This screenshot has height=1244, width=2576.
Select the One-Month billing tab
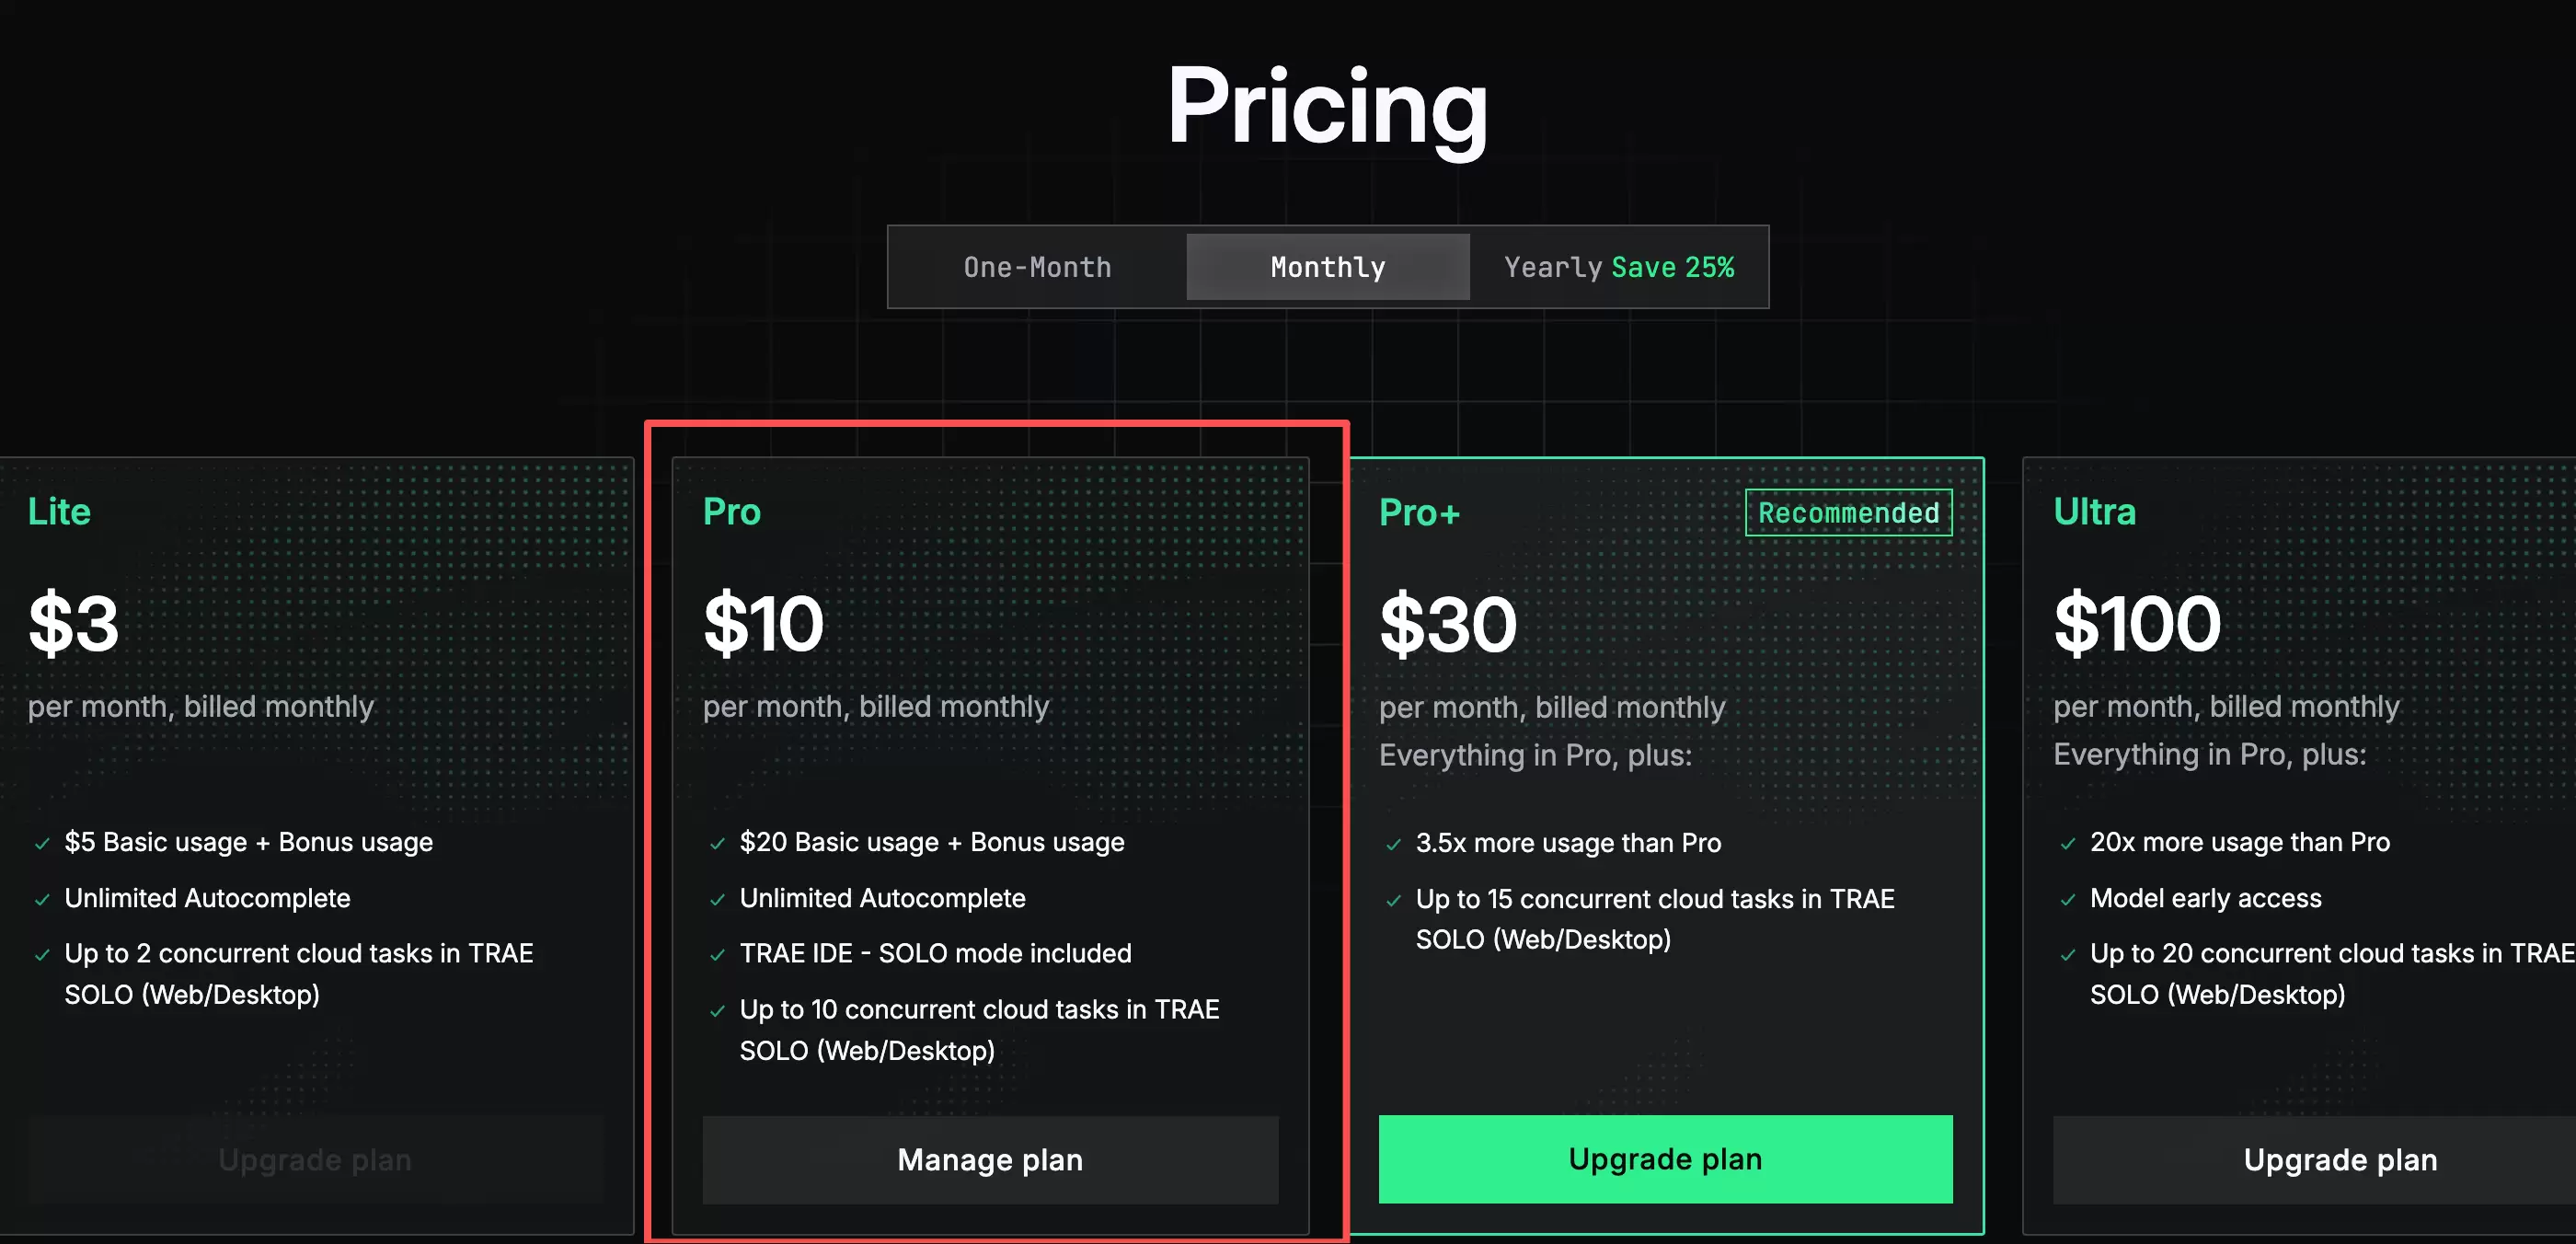point(1037,267)
